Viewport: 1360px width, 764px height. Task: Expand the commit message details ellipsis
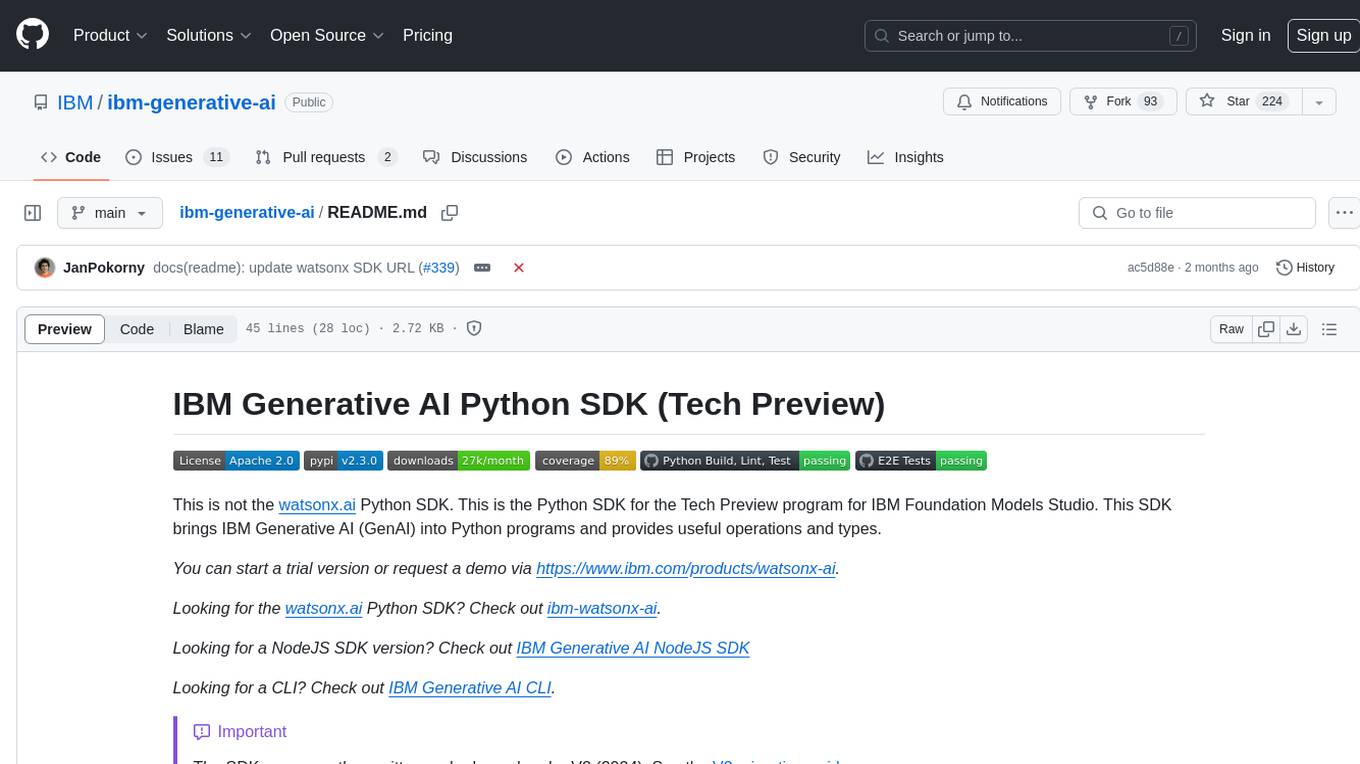482,268
